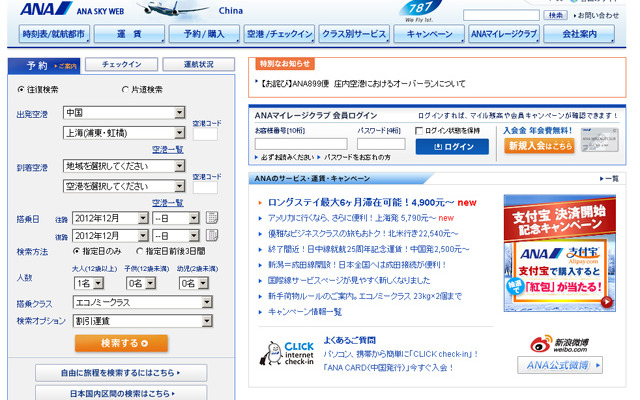The width and height of the screenshot is (640, 400).
Task: Click the 新規入会はこちら button
Action: (540, 146)
